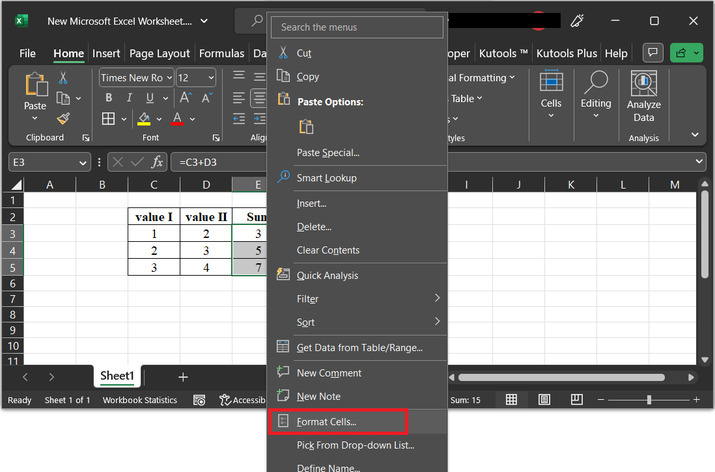Screen dimensions: 715x472
Task: Switch to Page Layout view icon
Action: click(x=544, y=400)
